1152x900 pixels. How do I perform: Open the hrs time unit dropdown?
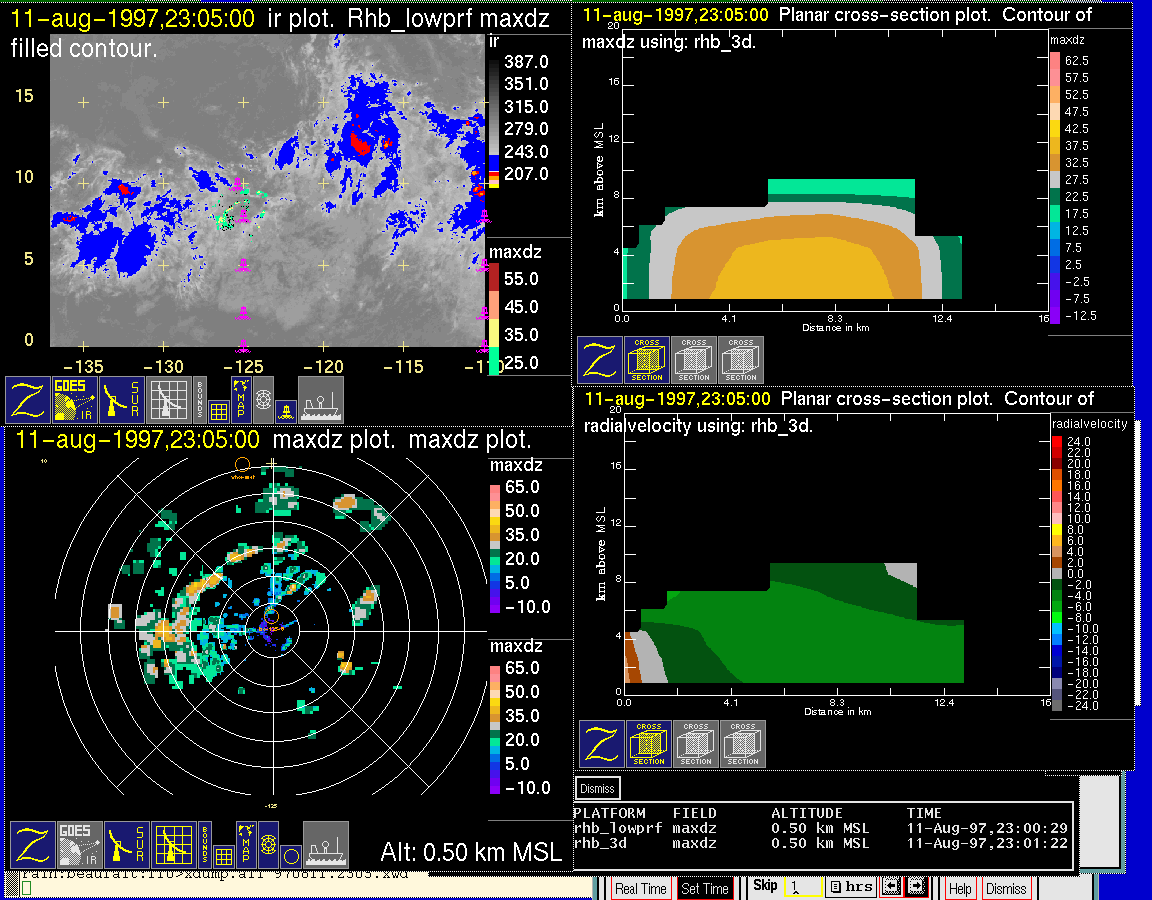(852, 887)
